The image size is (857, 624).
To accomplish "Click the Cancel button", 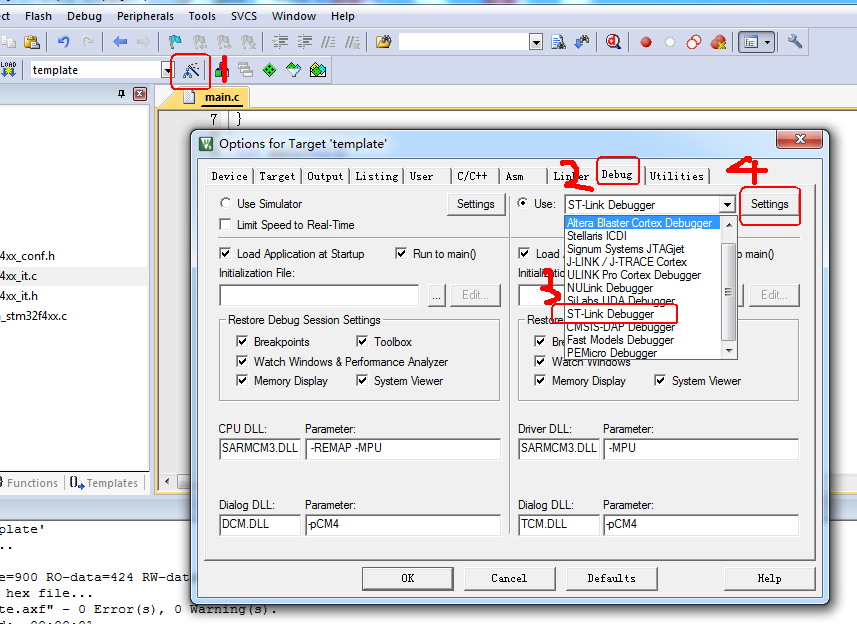I will coord(509,578).
